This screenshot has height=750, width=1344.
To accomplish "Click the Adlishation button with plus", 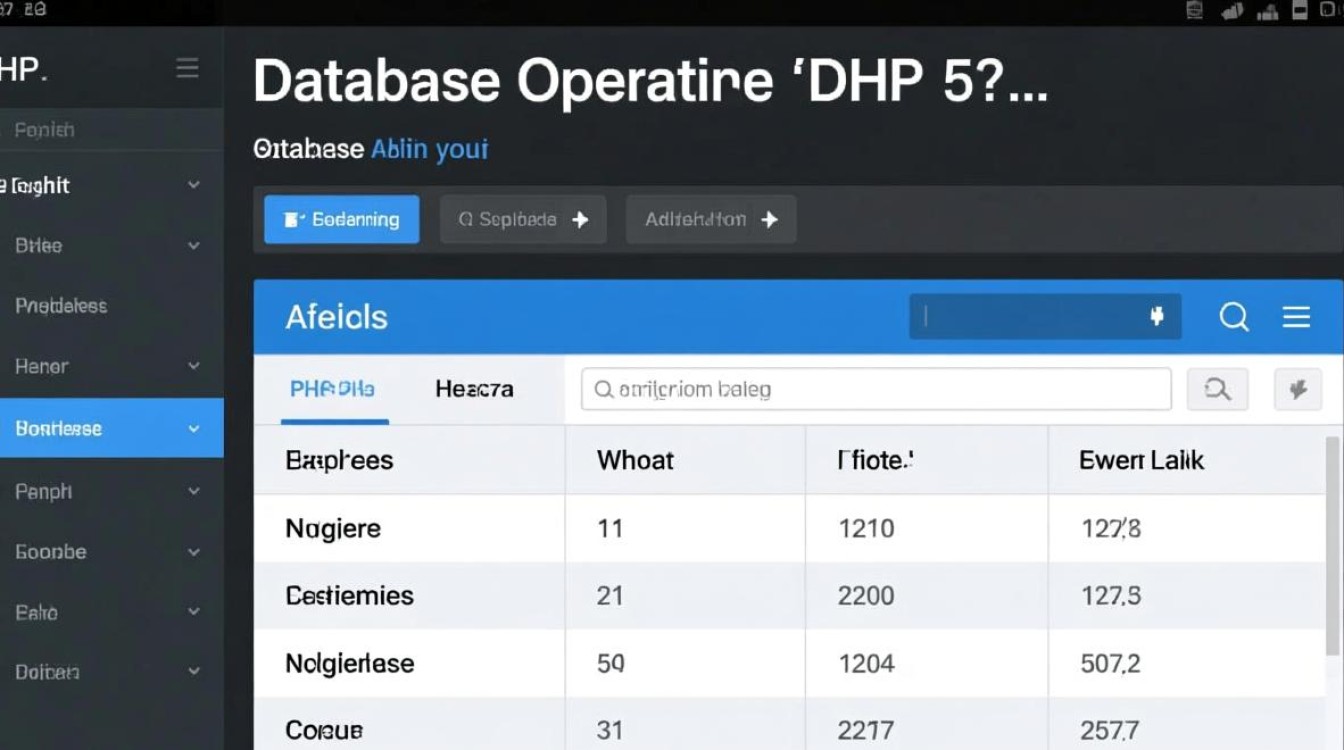I will 711,219.
